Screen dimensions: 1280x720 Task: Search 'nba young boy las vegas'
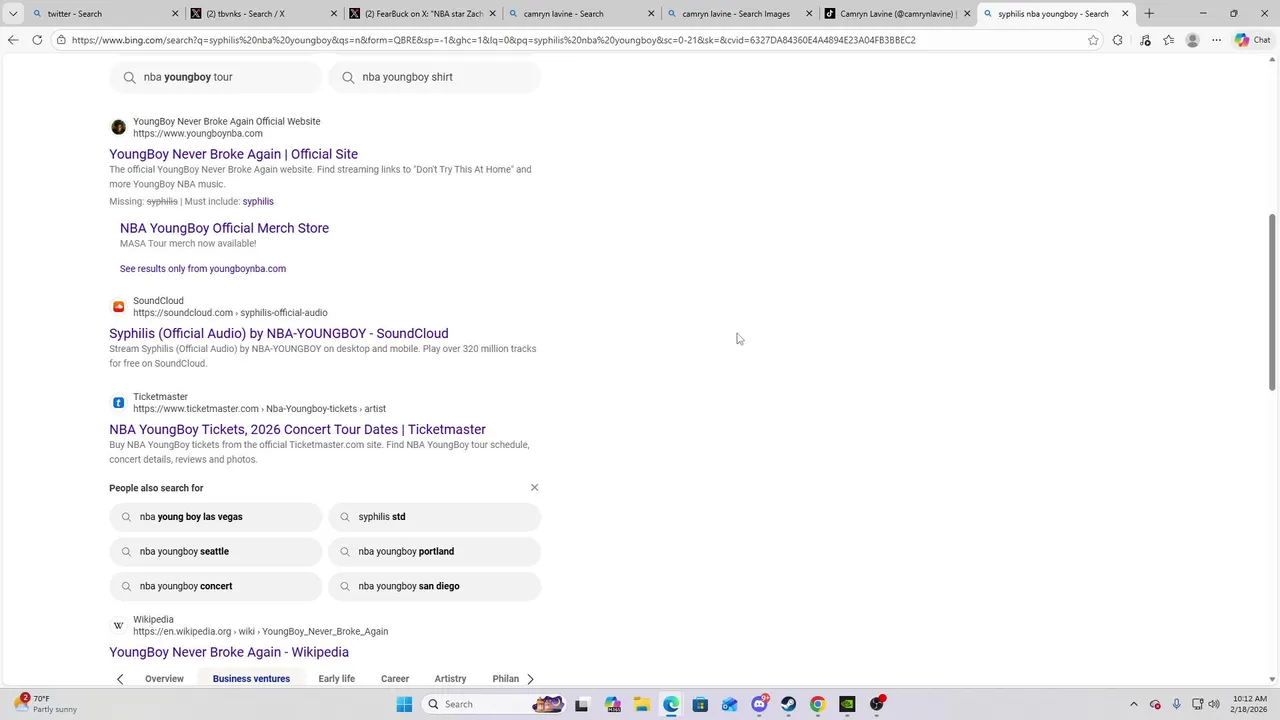tap(216, 517)
